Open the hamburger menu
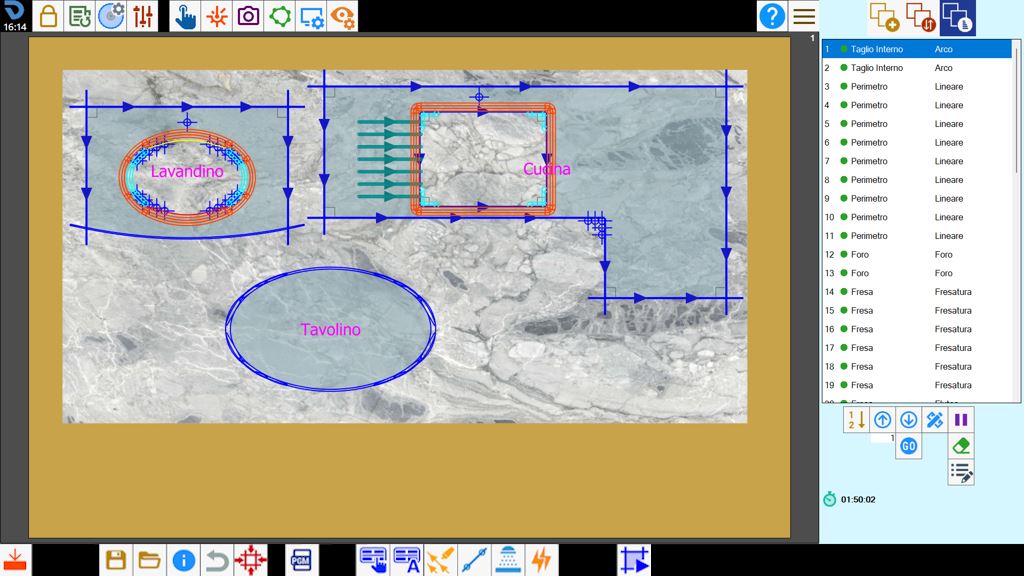This screenshot has width=1024, height=576. (804, 16)
